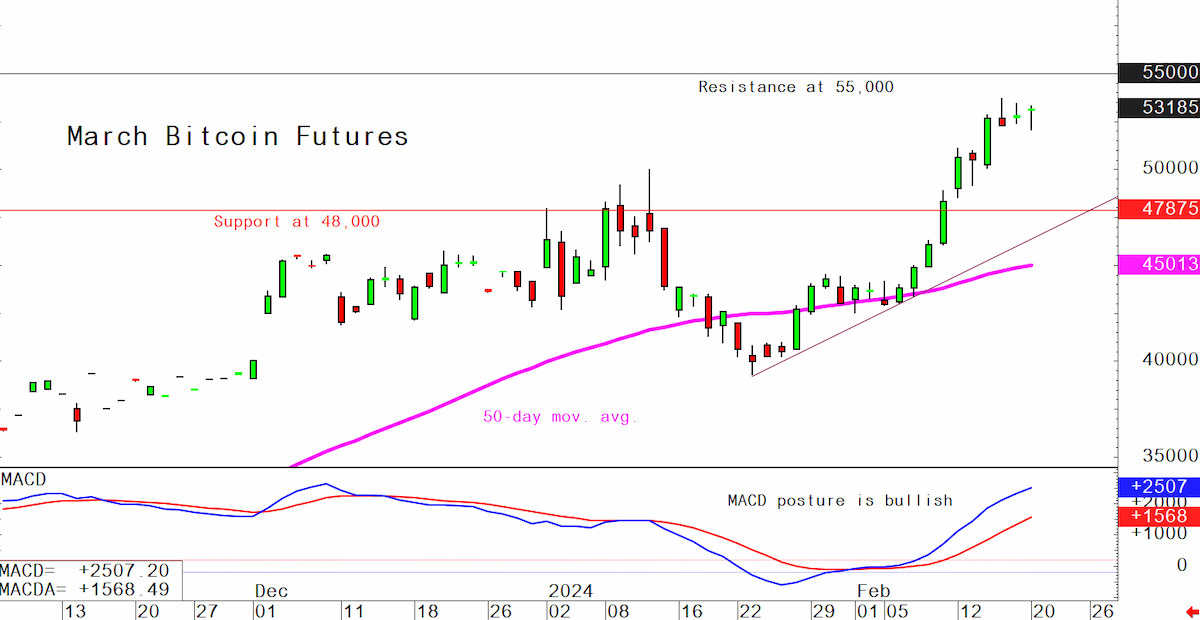1200x620 pixels.
Task: Click the '50-day mov. avg.' label
Action: click(x=560, y=416)
